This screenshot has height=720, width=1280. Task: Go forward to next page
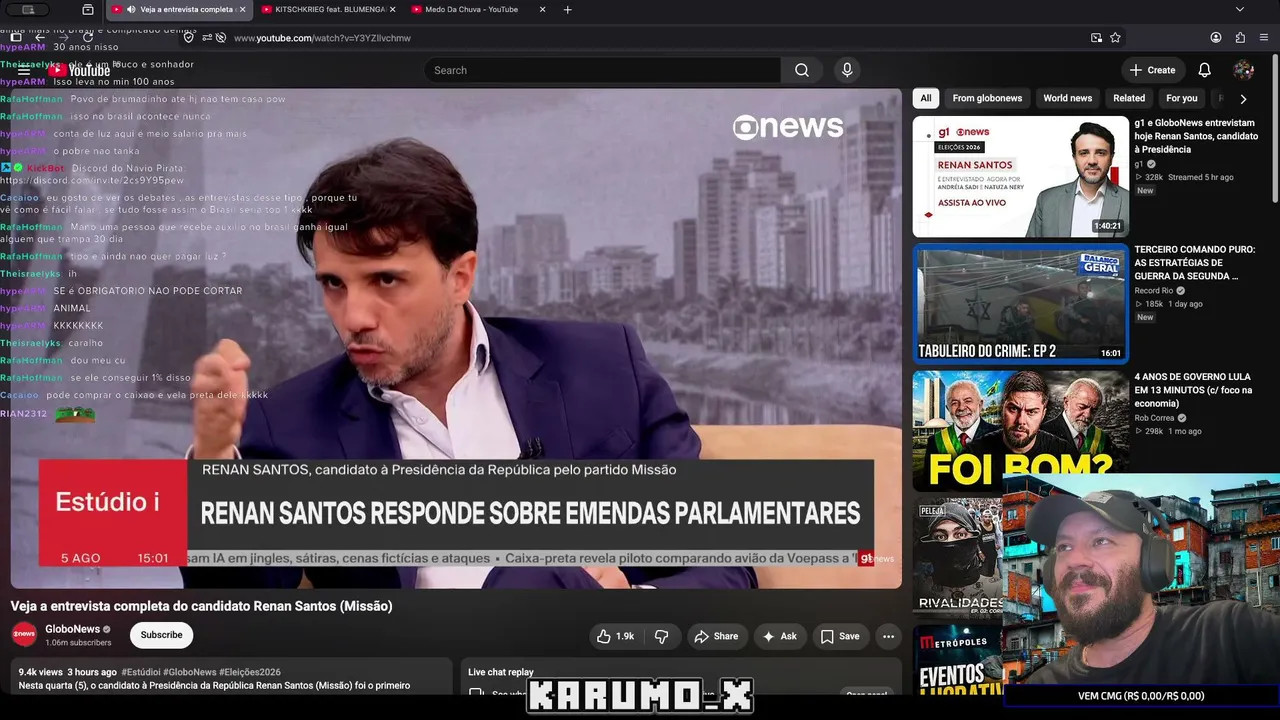click(64, 38)
